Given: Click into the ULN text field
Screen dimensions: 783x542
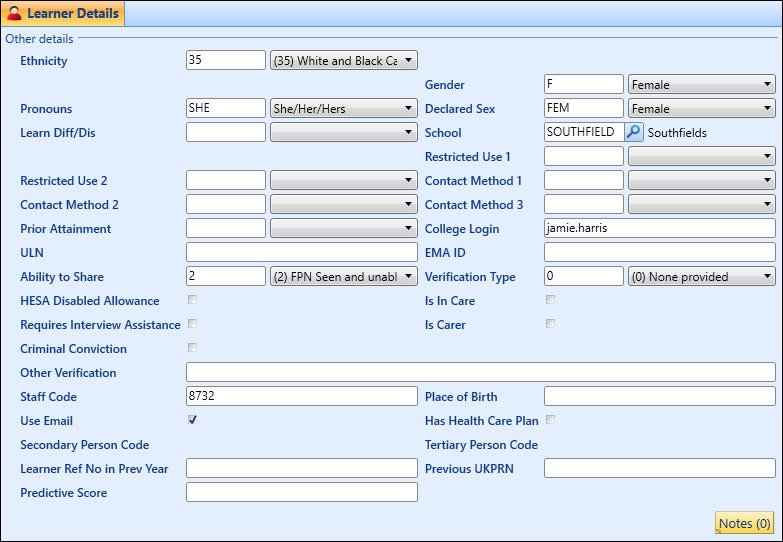Looking at the screenshot, I should pyautogui.click(x=301, y=253).
